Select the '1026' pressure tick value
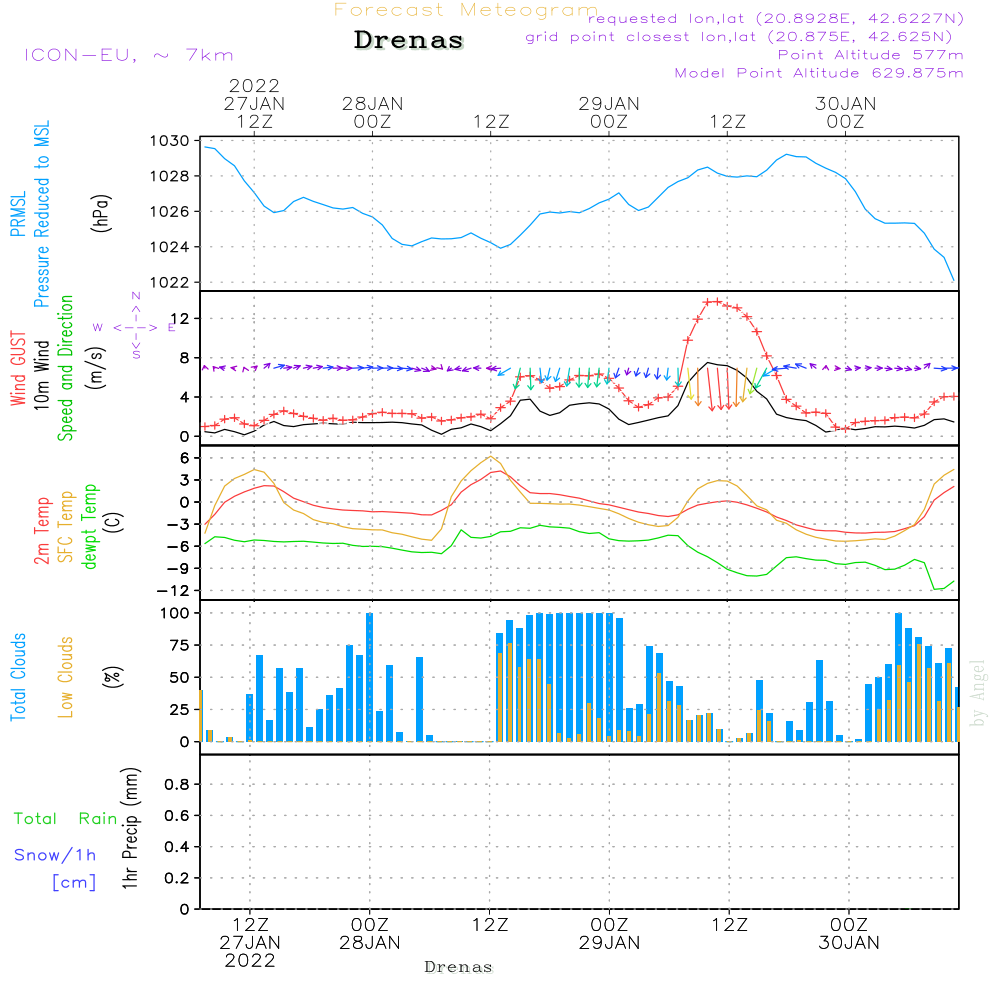Image resolution: width=1000 pixels, height=1000 pixels. (x=170, y=212)
